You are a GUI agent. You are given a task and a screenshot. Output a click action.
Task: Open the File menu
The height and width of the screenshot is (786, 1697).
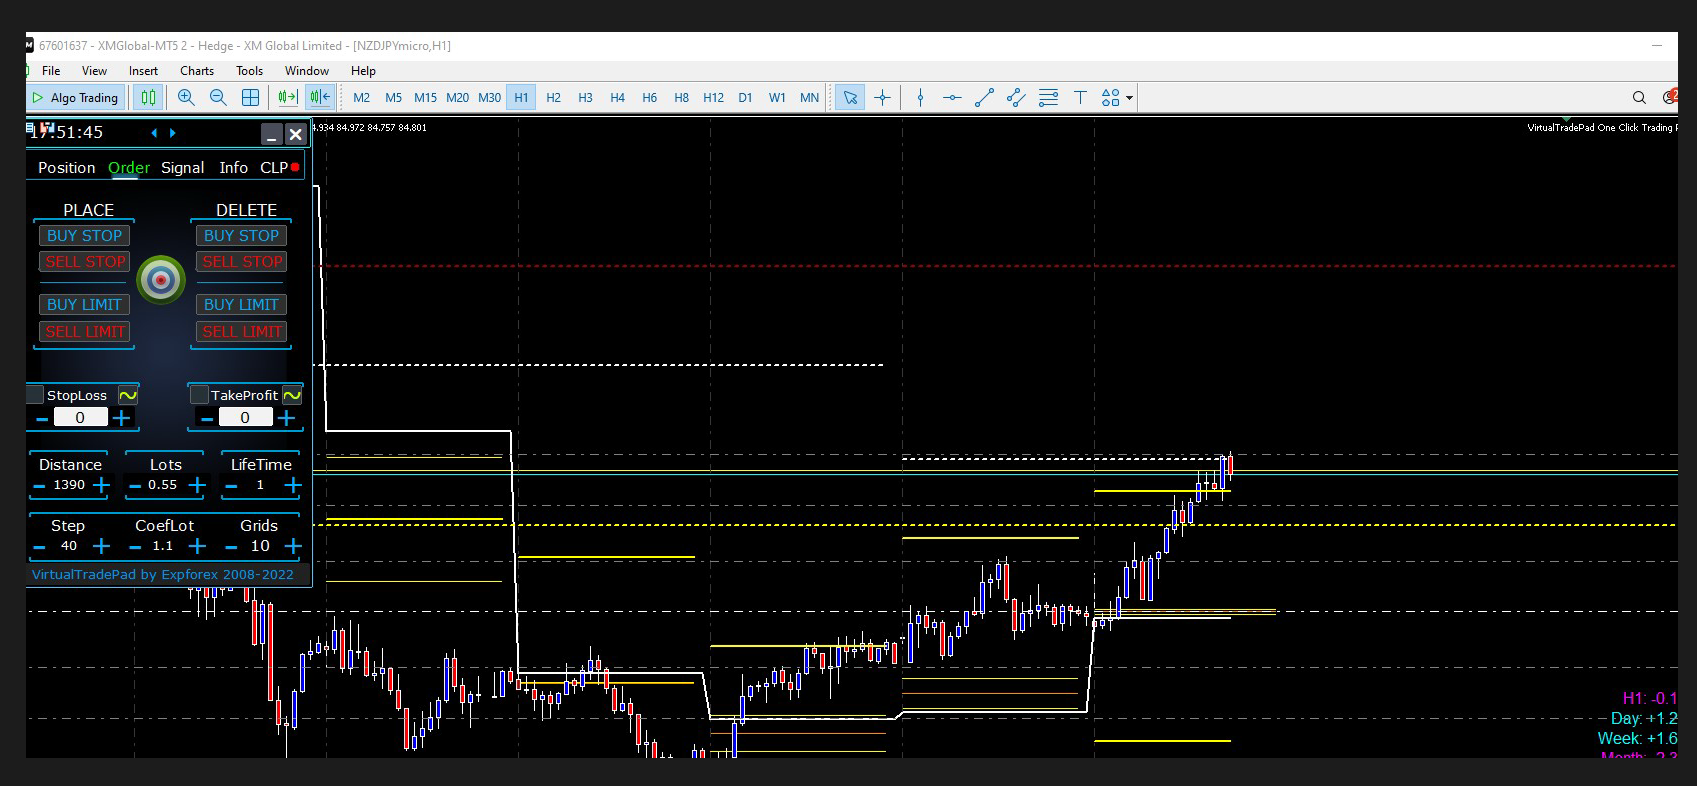51,71
